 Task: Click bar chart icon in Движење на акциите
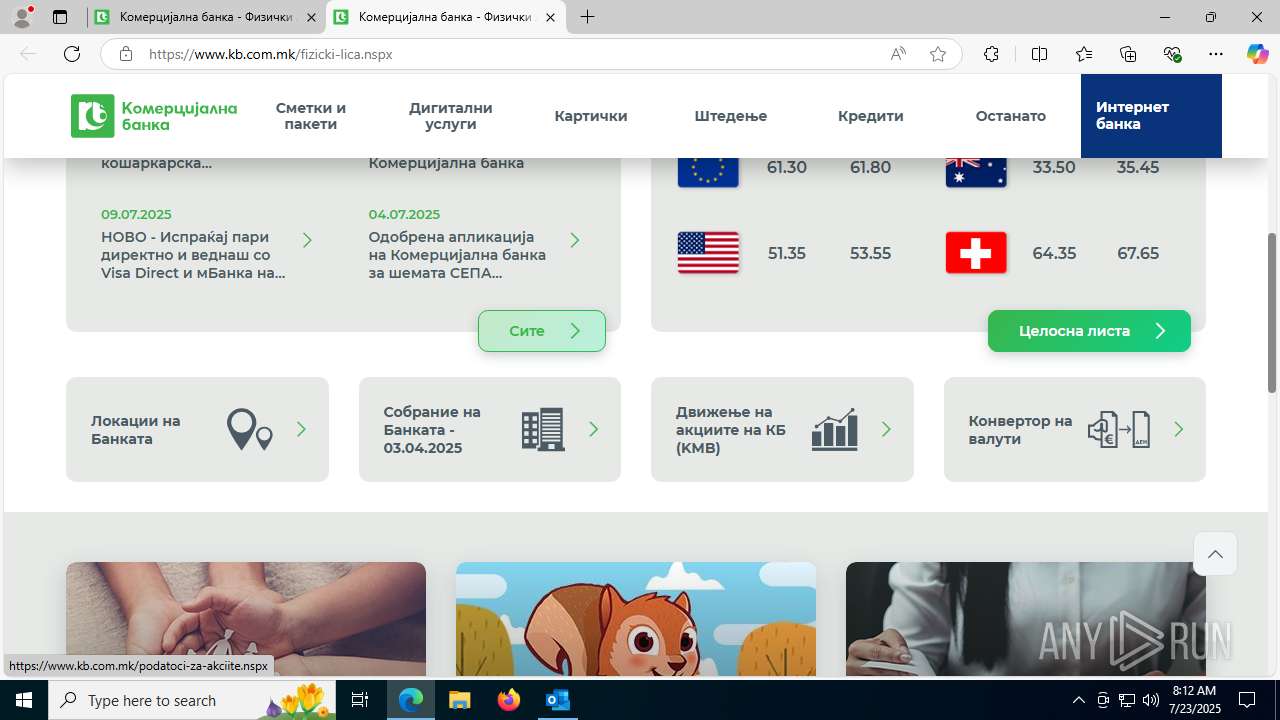[x=835, y=429]
